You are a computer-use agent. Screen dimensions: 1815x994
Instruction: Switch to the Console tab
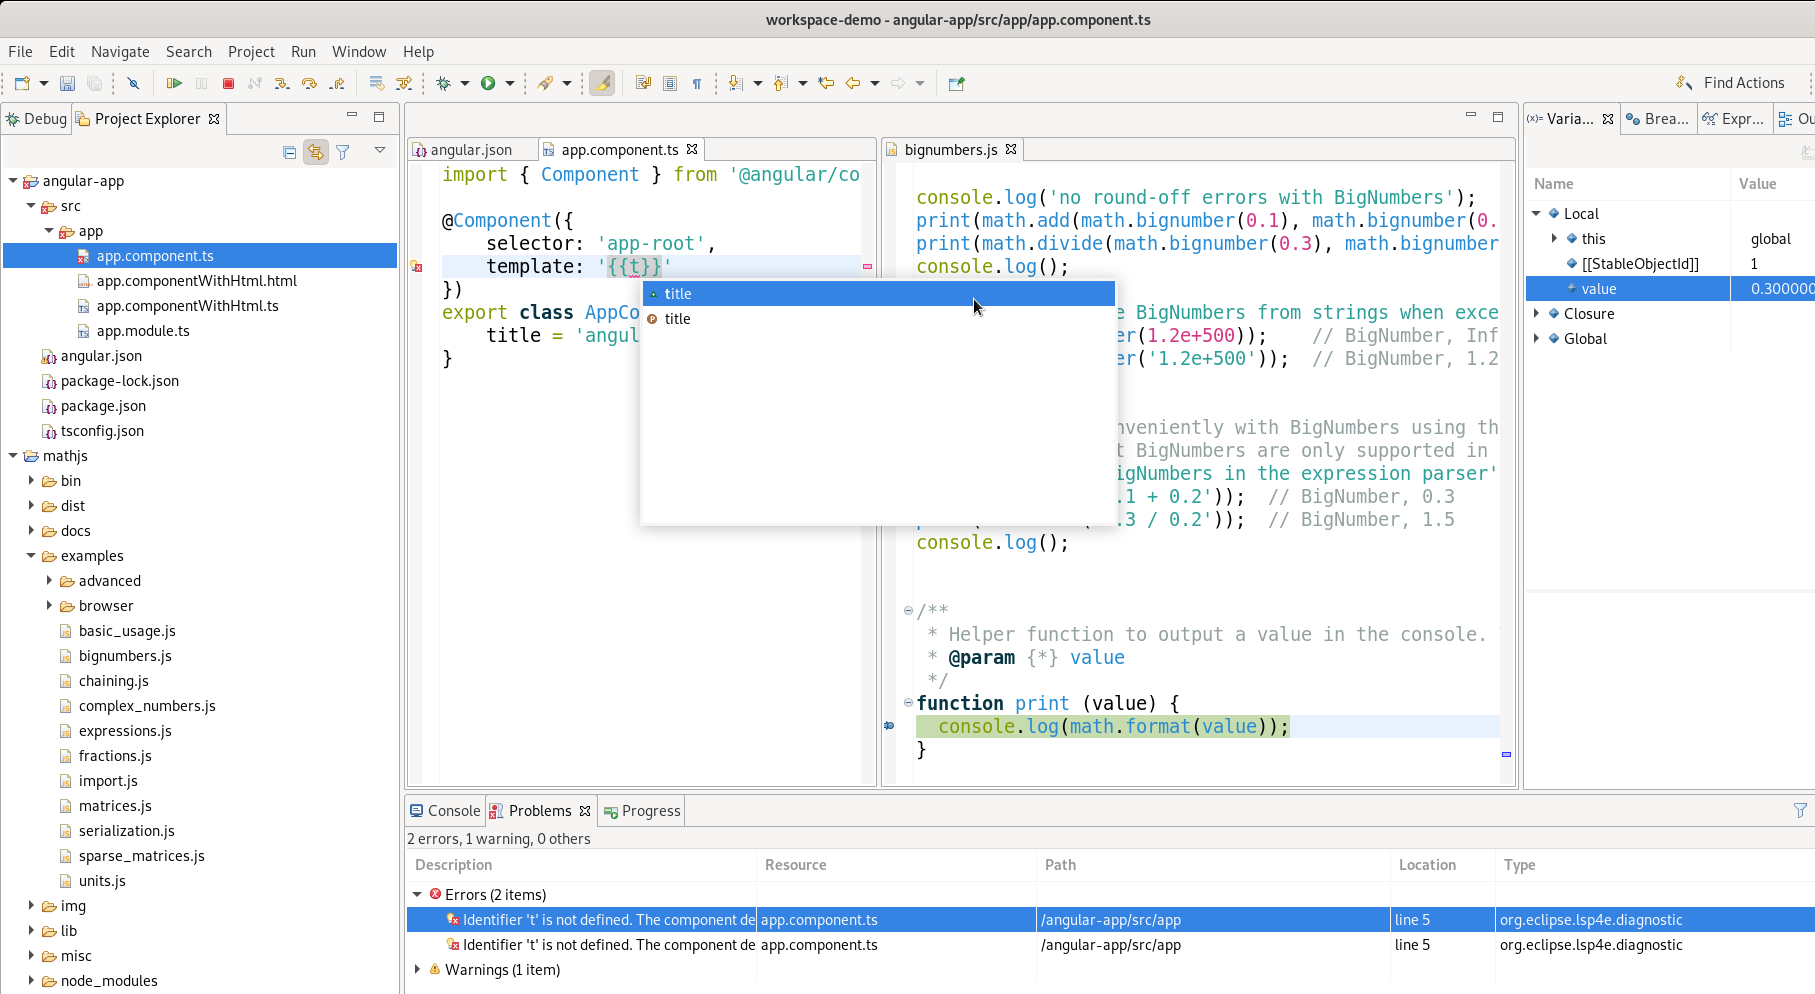pos(445,811)
